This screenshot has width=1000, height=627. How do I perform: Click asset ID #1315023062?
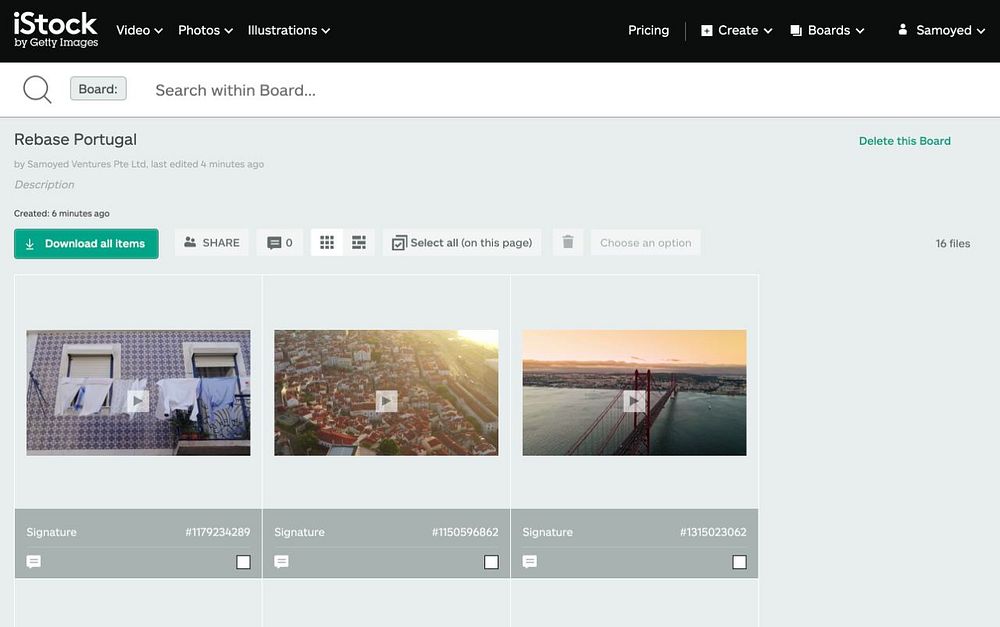click(x=713, y=532)
